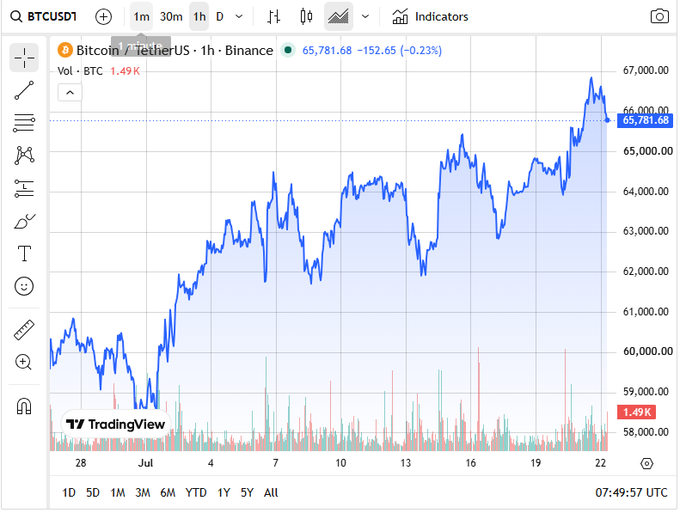The width and height of the screenshot is (680, 513).
Task: Click the Bitcoin coin logo
Action: [65, 50]
